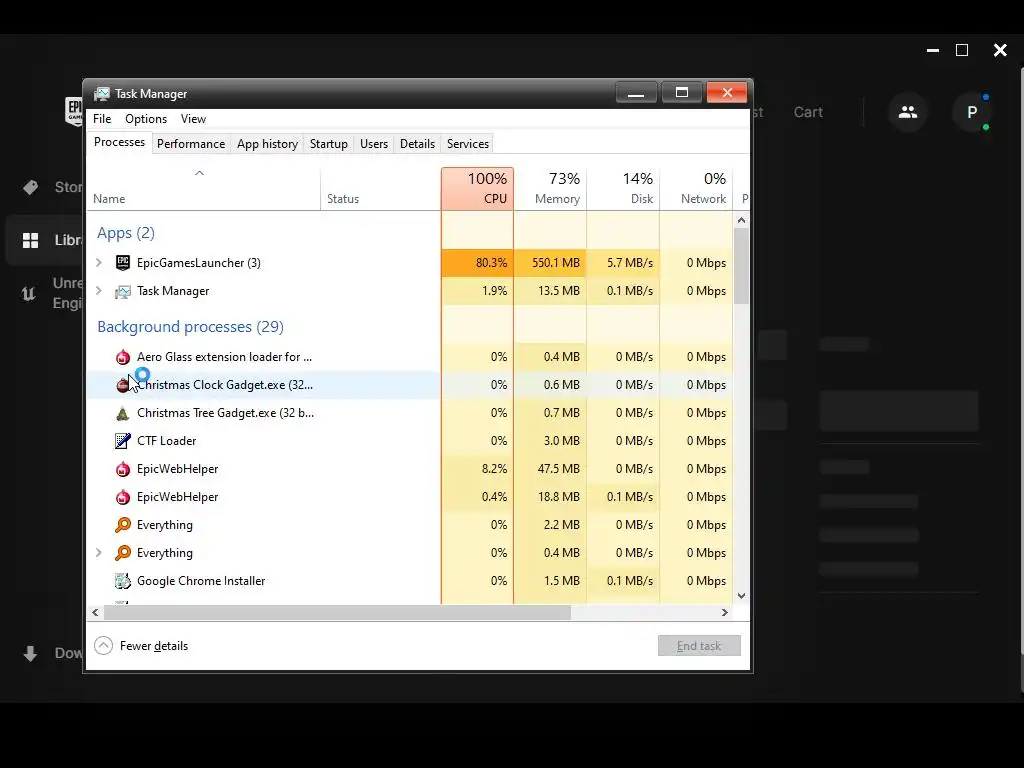The width and height of the screenshot is (1024, 768).
Task: Open the View menu
Action: tap(193, 119)
